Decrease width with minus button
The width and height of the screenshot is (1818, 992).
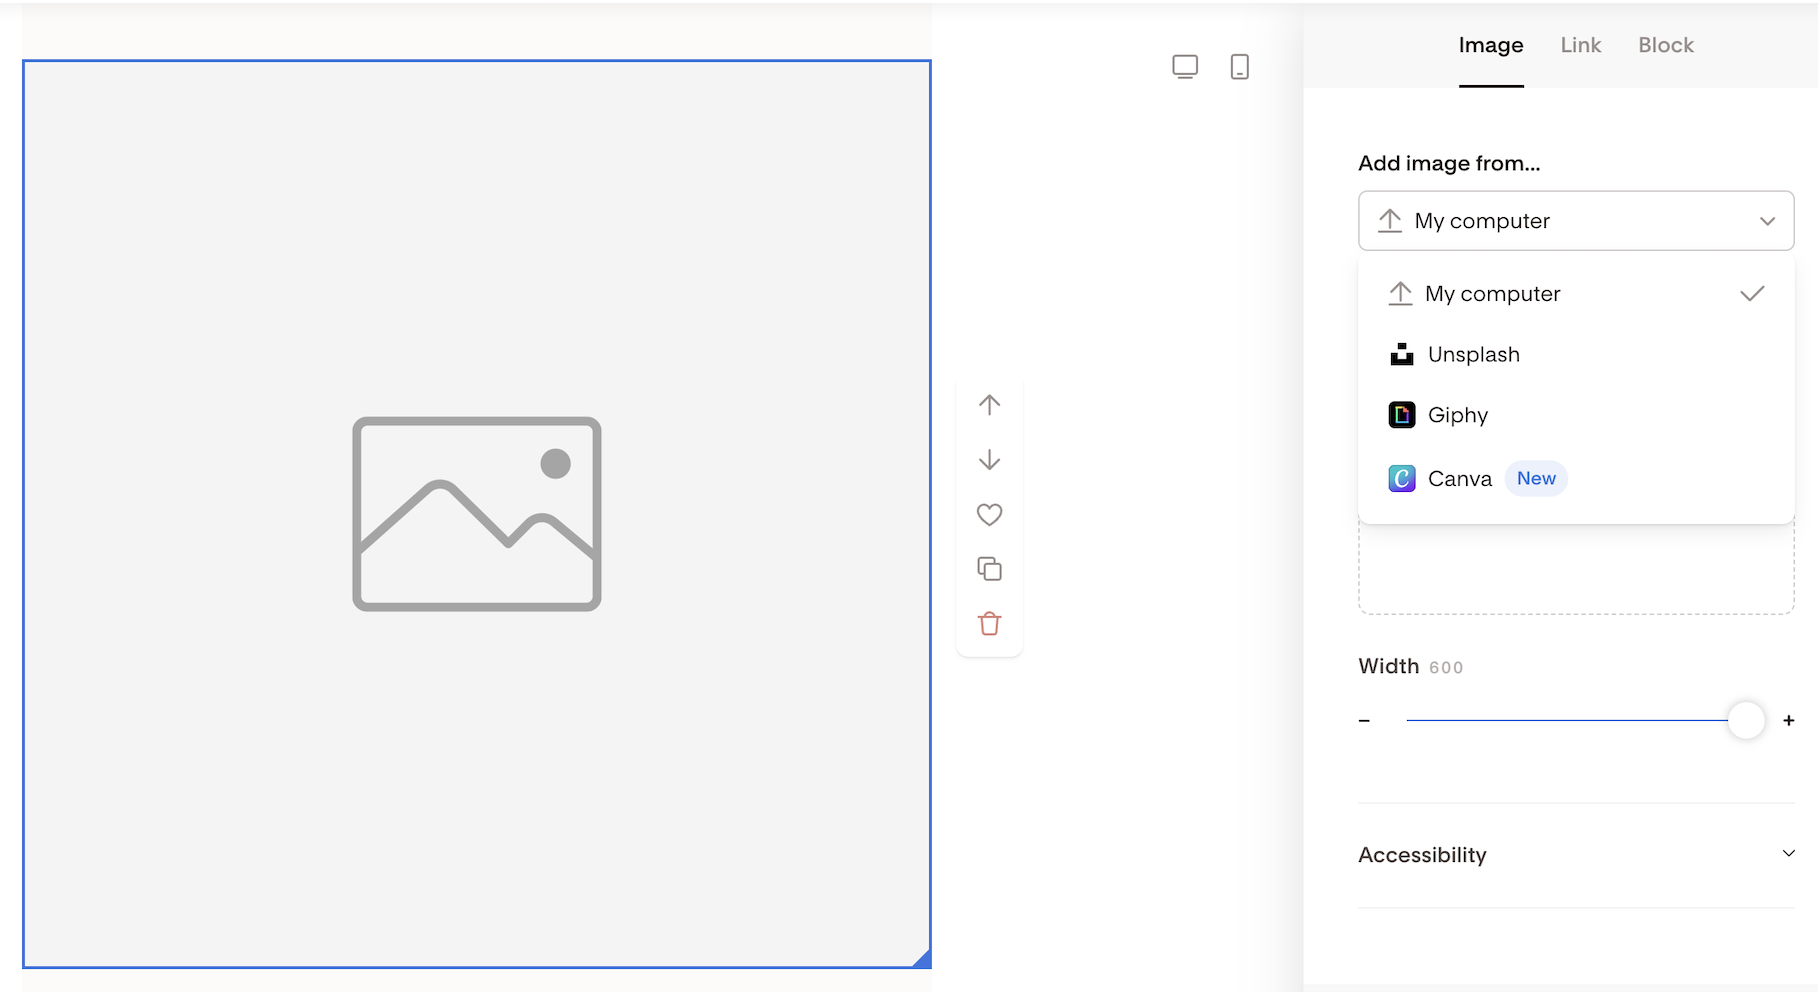click(1364, 721)
